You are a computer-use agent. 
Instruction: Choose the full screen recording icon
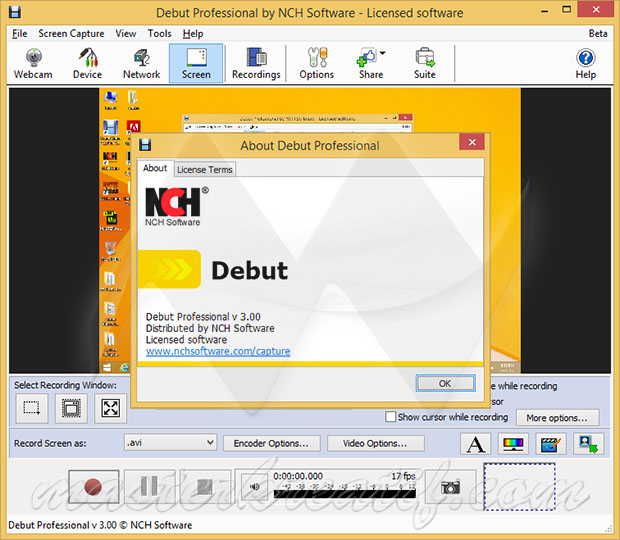(110, 408)
